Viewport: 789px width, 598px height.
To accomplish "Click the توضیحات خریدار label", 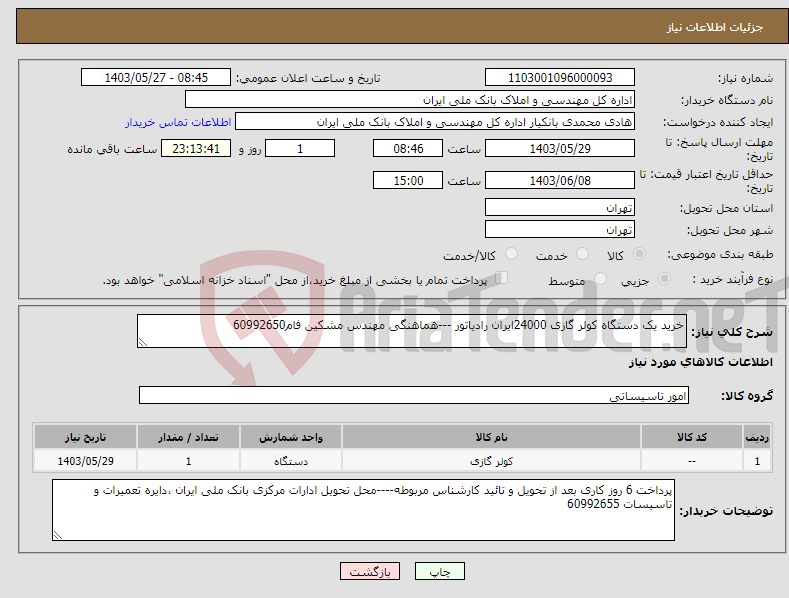I will pyautogui.click(x=726, y=511).
